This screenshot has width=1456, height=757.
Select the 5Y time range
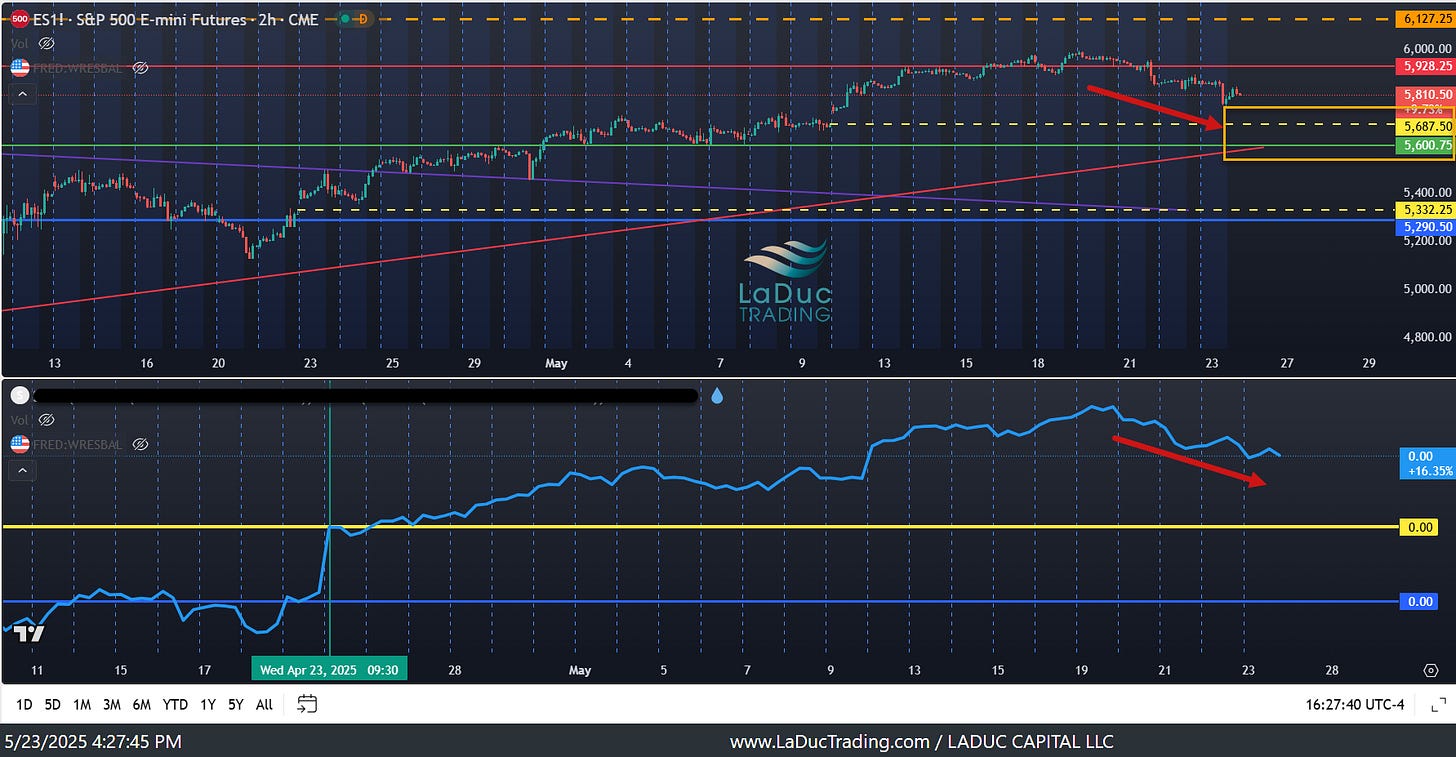coord(235,705)
